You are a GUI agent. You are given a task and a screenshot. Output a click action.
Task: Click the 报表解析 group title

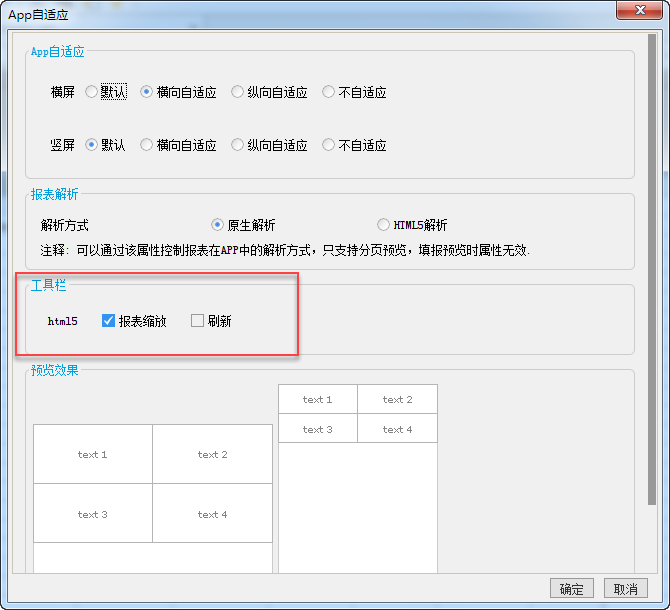point(55,194)
